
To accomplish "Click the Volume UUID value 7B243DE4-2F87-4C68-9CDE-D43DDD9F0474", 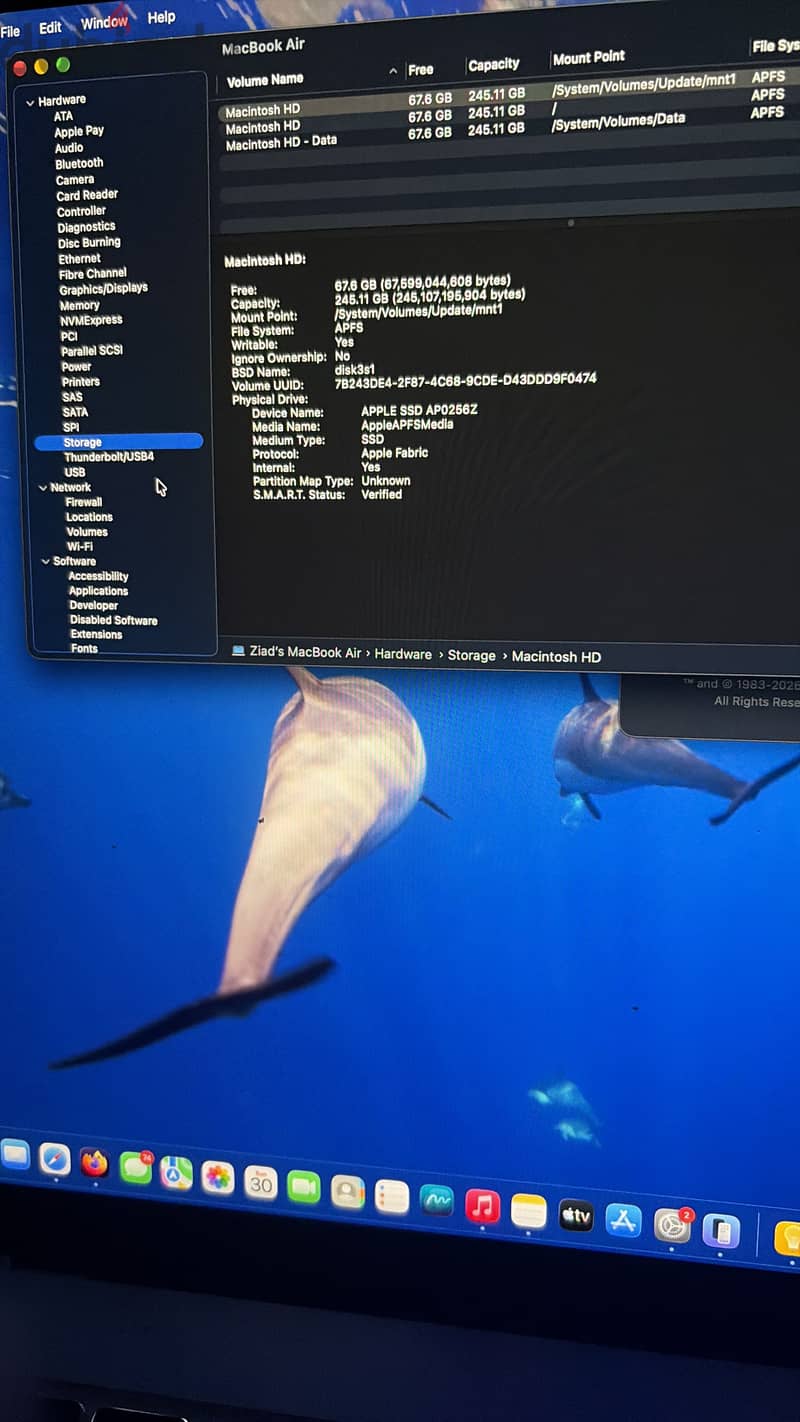I will pos(465,380).
